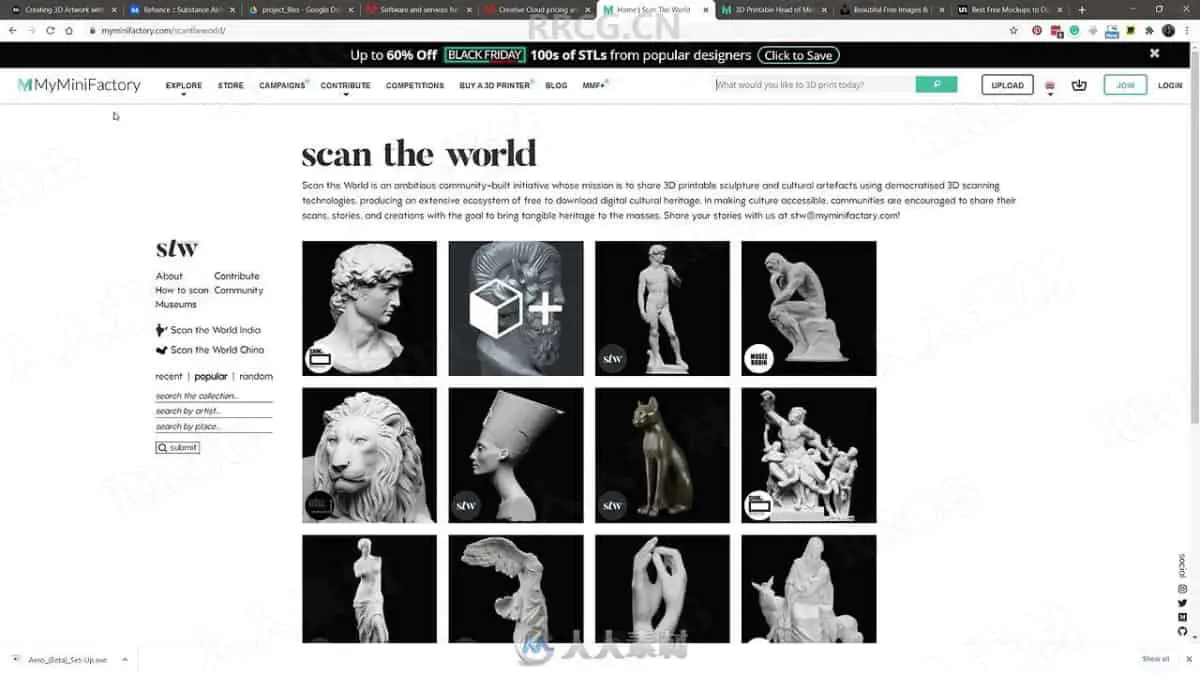Click the stw badge on the cat statue
This screenshot has width=1200, height=675.
click(x=612, y=505)
